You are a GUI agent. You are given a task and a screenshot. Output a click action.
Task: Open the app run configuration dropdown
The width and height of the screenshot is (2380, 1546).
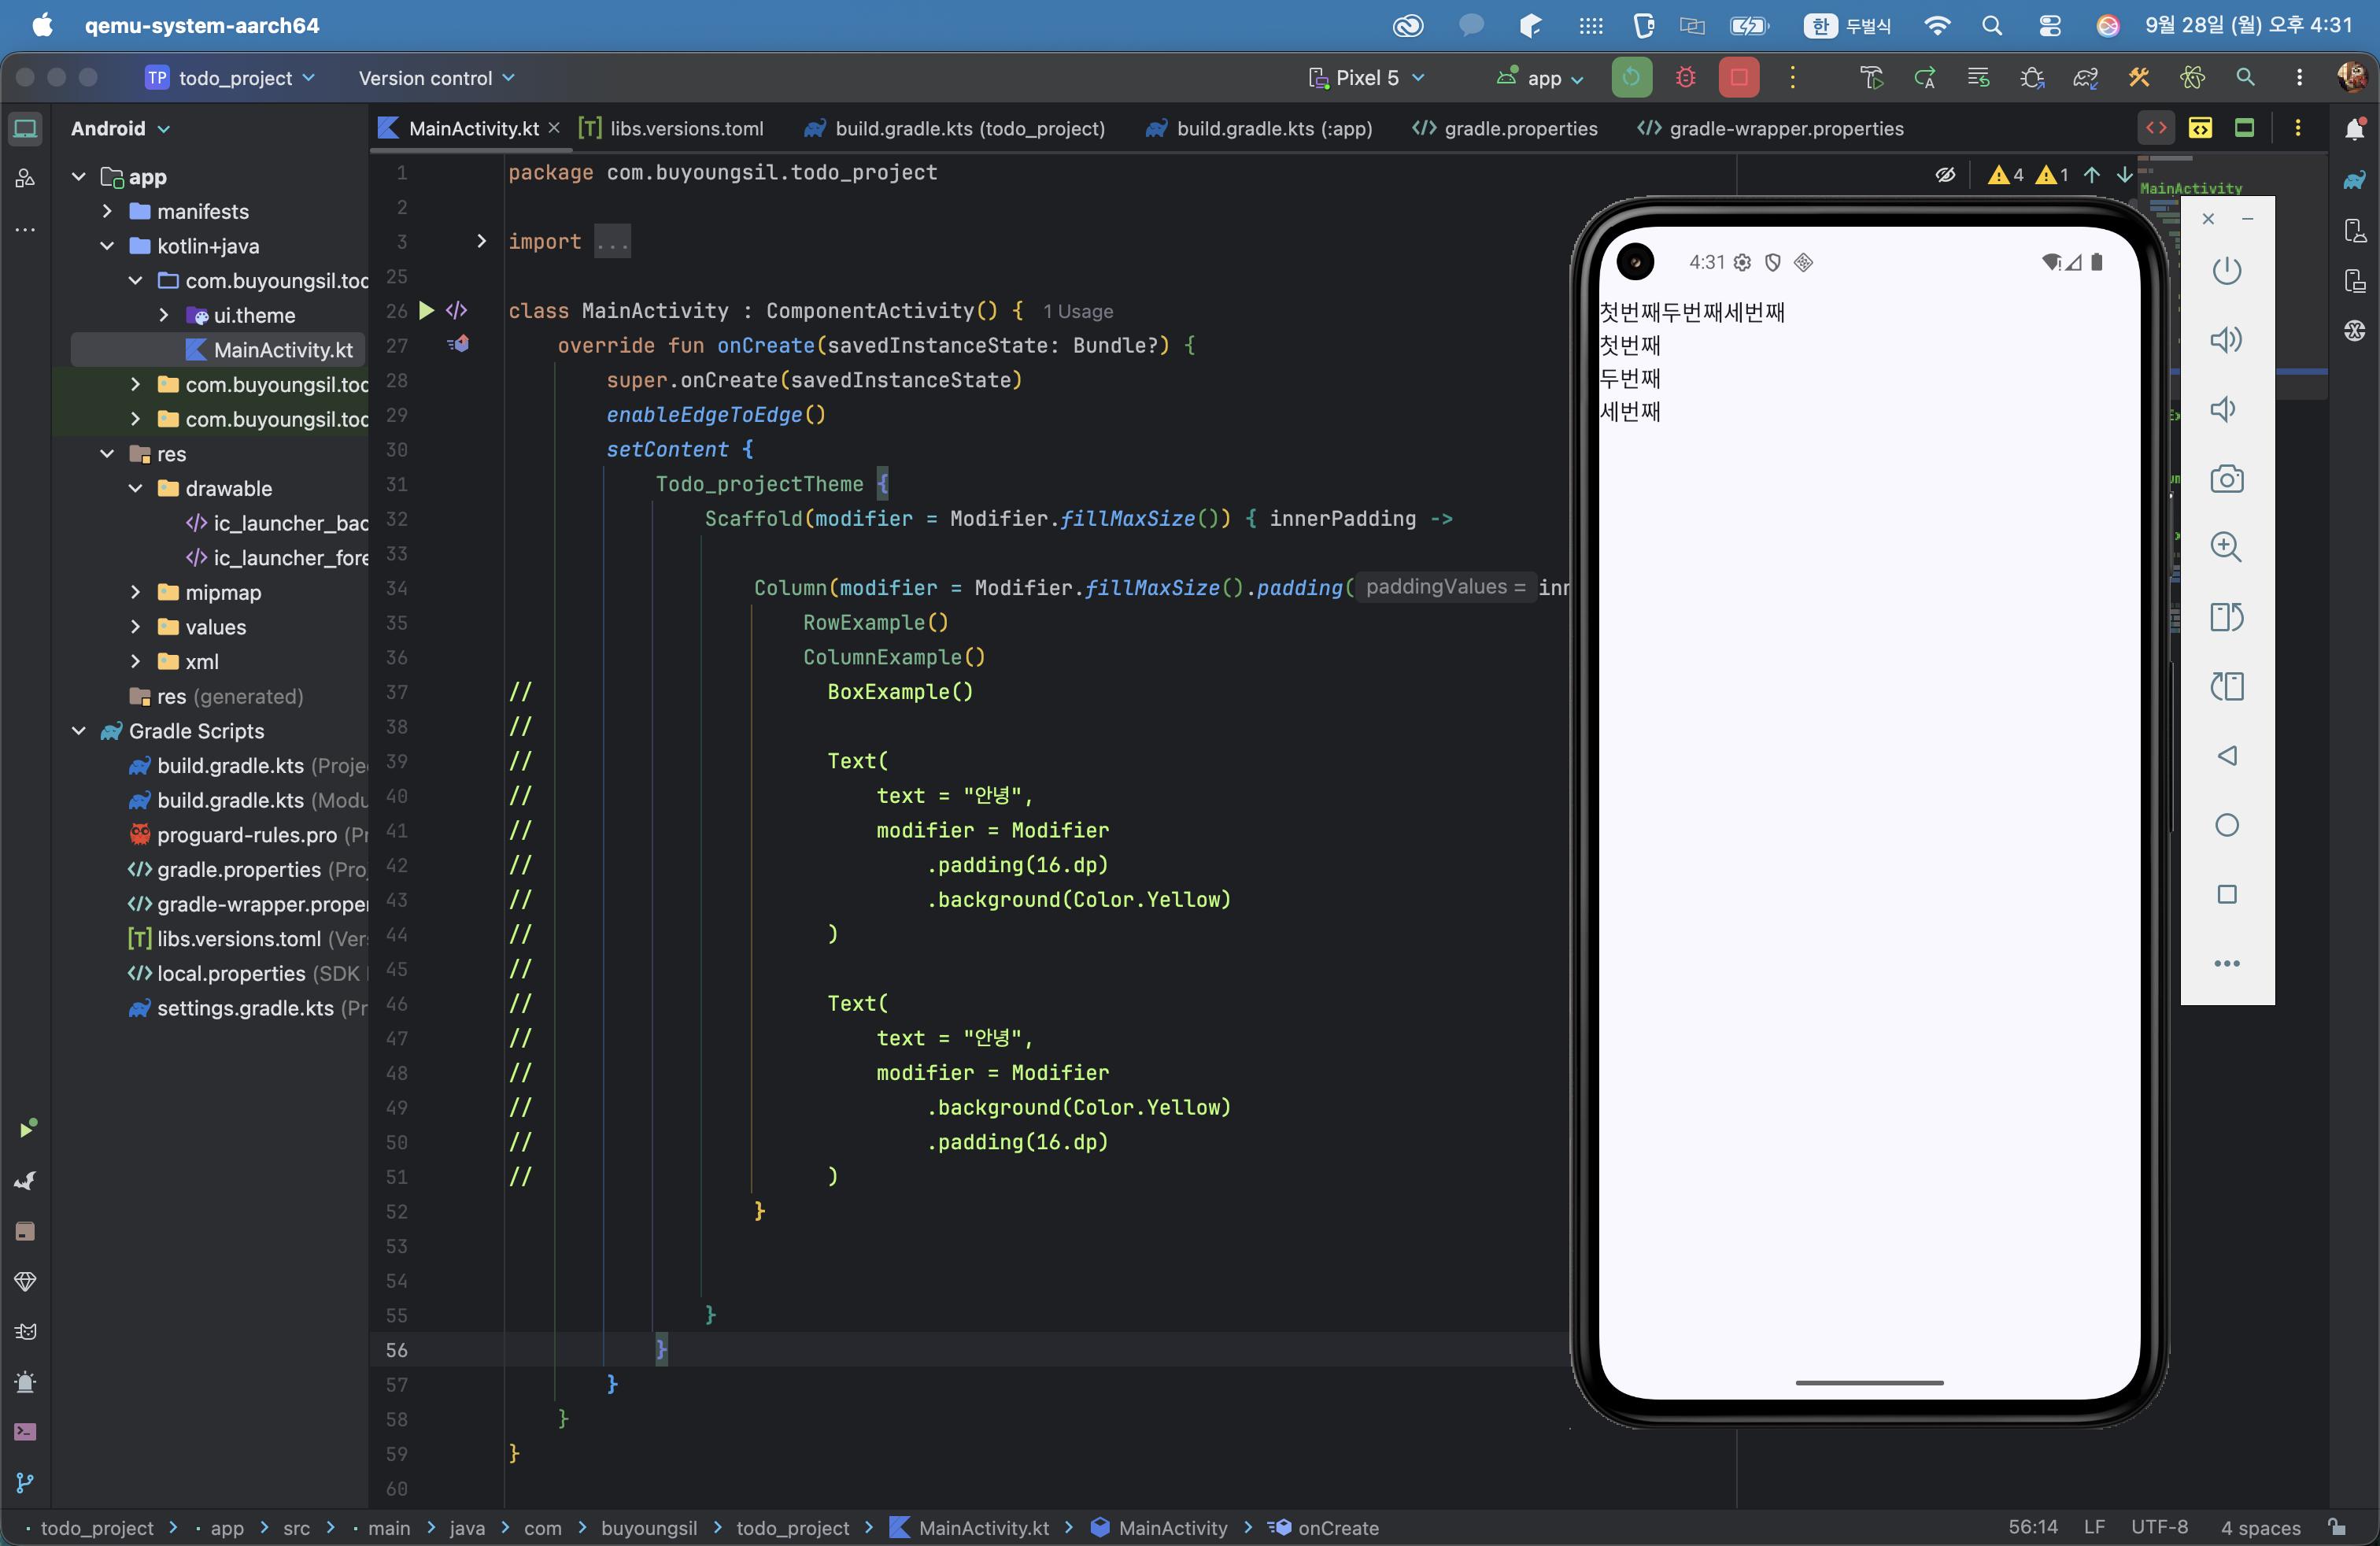coord(1540,78)
